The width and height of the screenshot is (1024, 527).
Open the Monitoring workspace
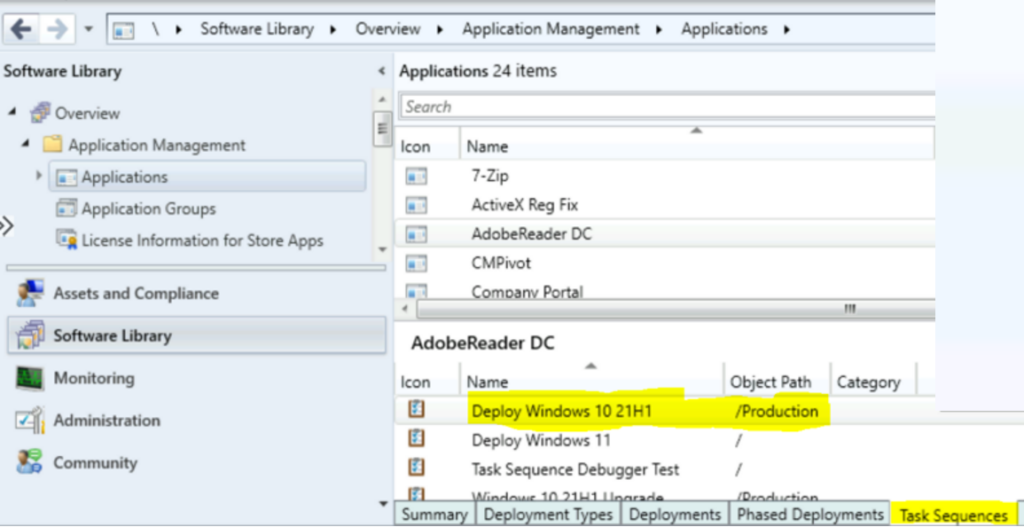coord(94,378)
